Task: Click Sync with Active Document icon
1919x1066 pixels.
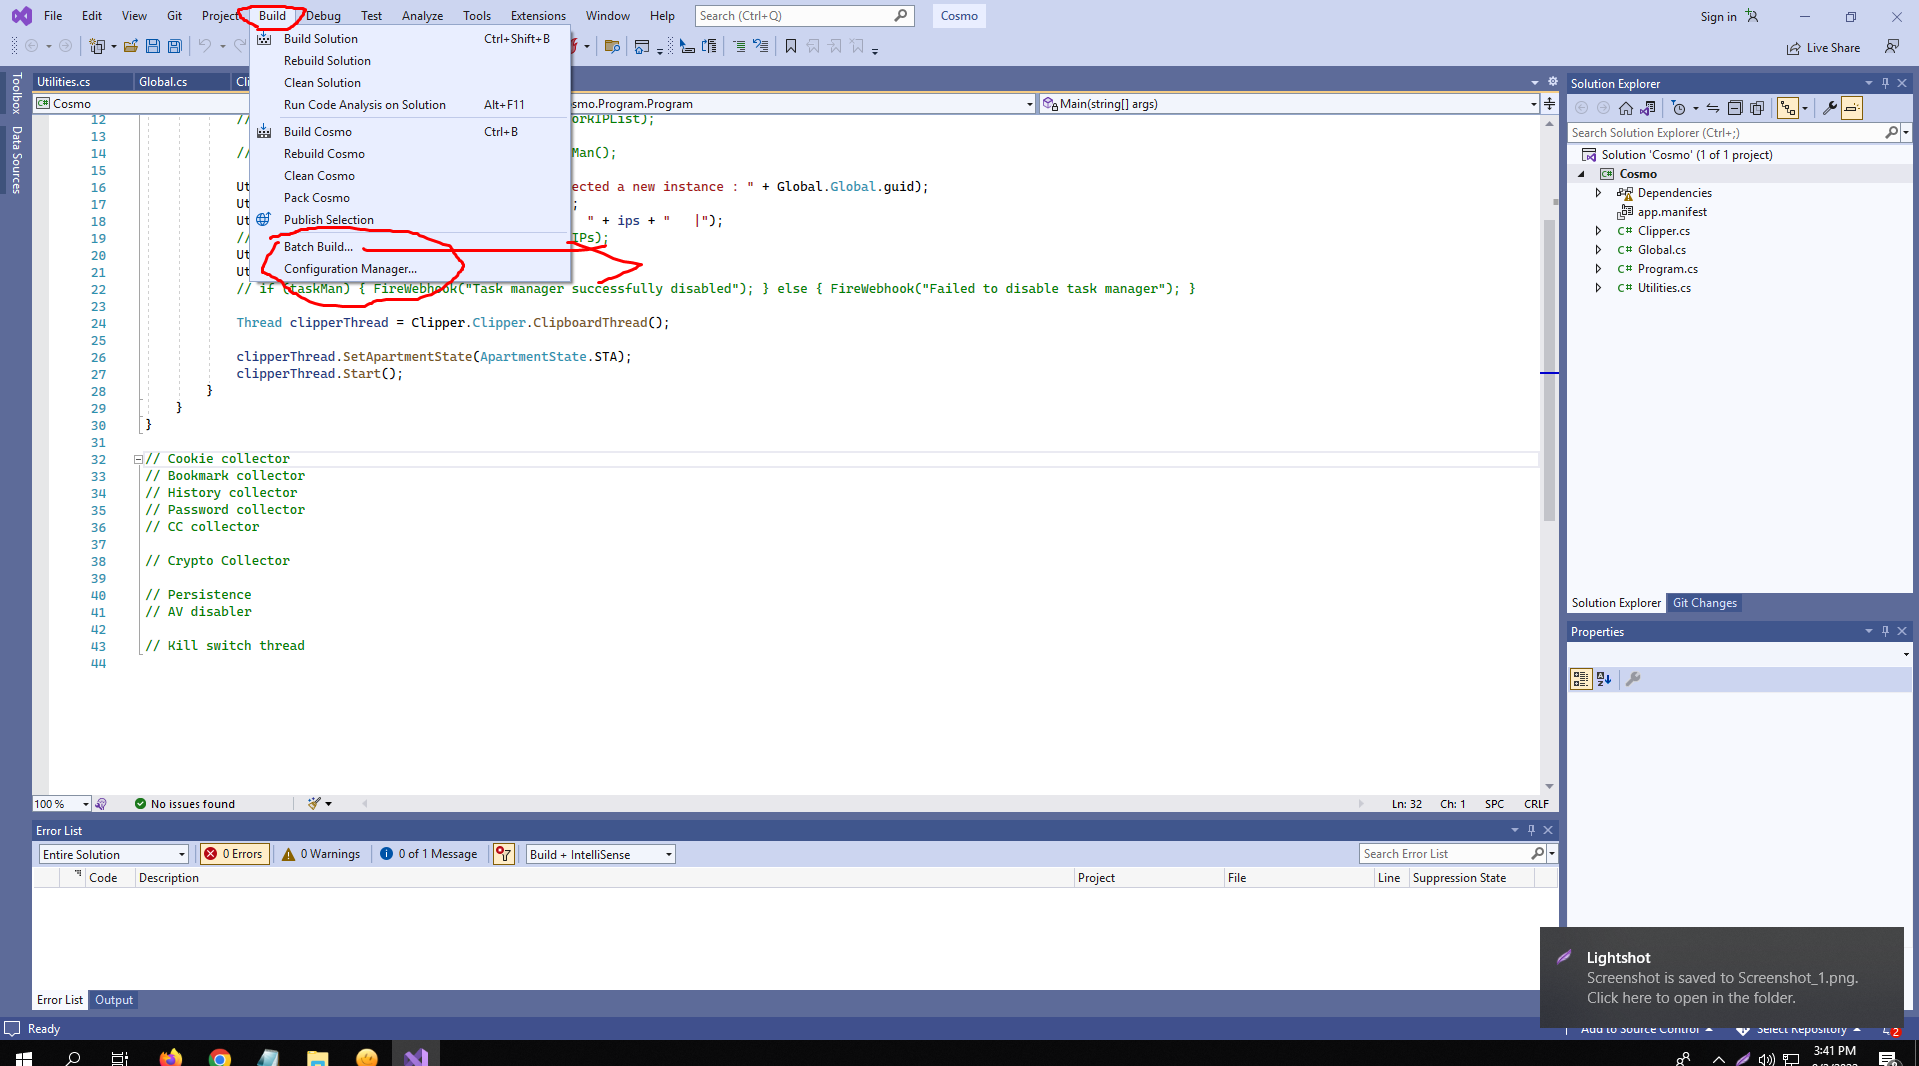Action: tap(1713, 108)
